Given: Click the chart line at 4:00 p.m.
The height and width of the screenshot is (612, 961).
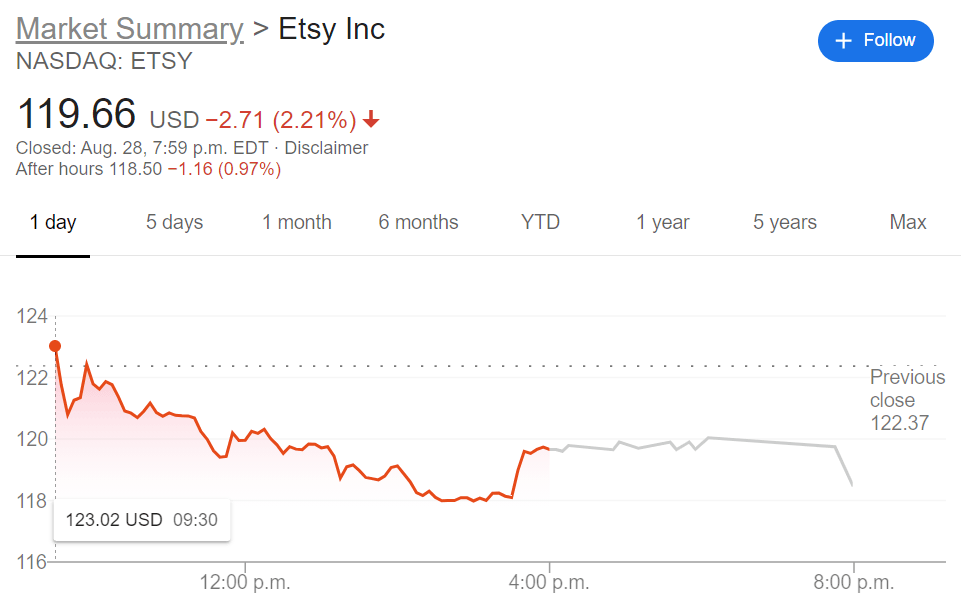Looking at the screenshot, I should pyautogui.click(x=549, y=448).
